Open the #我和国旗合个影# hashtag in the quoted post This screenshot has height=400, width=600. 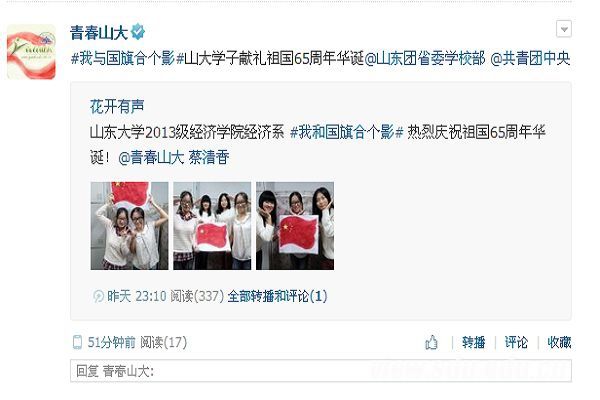pyautogui.click(x=347, y=132)
